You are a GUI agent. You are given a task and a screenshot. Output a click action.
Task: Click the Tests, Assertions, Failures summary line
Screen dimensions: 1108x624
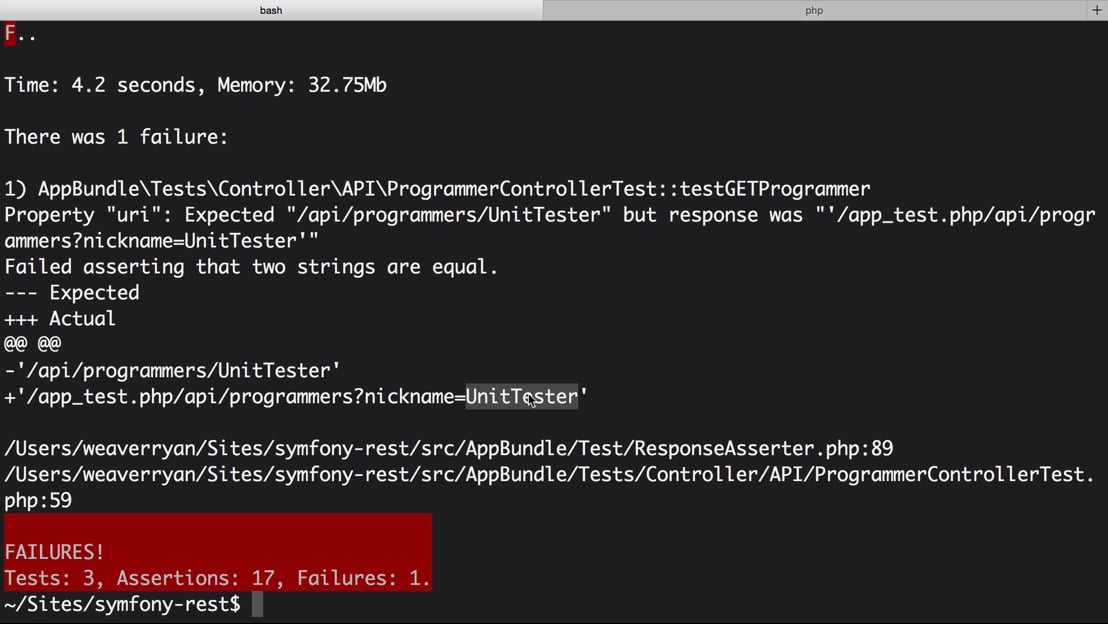[217, 578]
